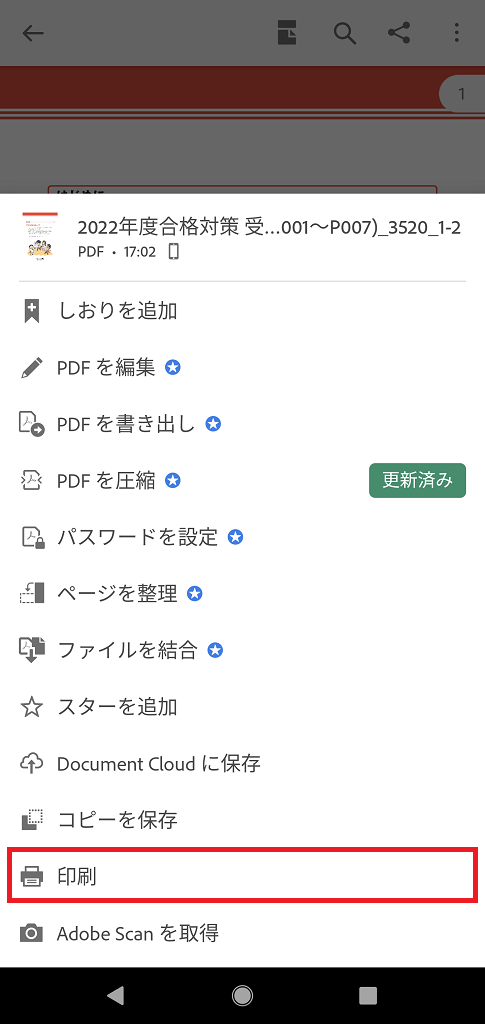Choose パスワードを設定 option
This screenshot has width=485, height=1024.
pos(242,537)
